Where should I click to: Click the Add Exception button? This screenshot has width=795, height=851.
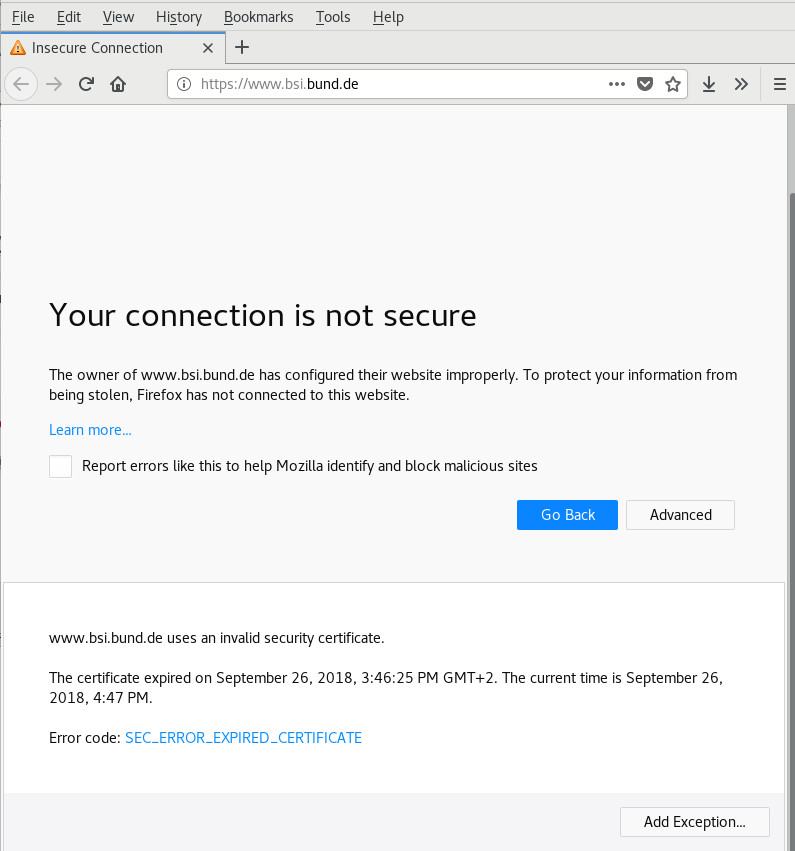pyautogui.click(x=694, y=822)
